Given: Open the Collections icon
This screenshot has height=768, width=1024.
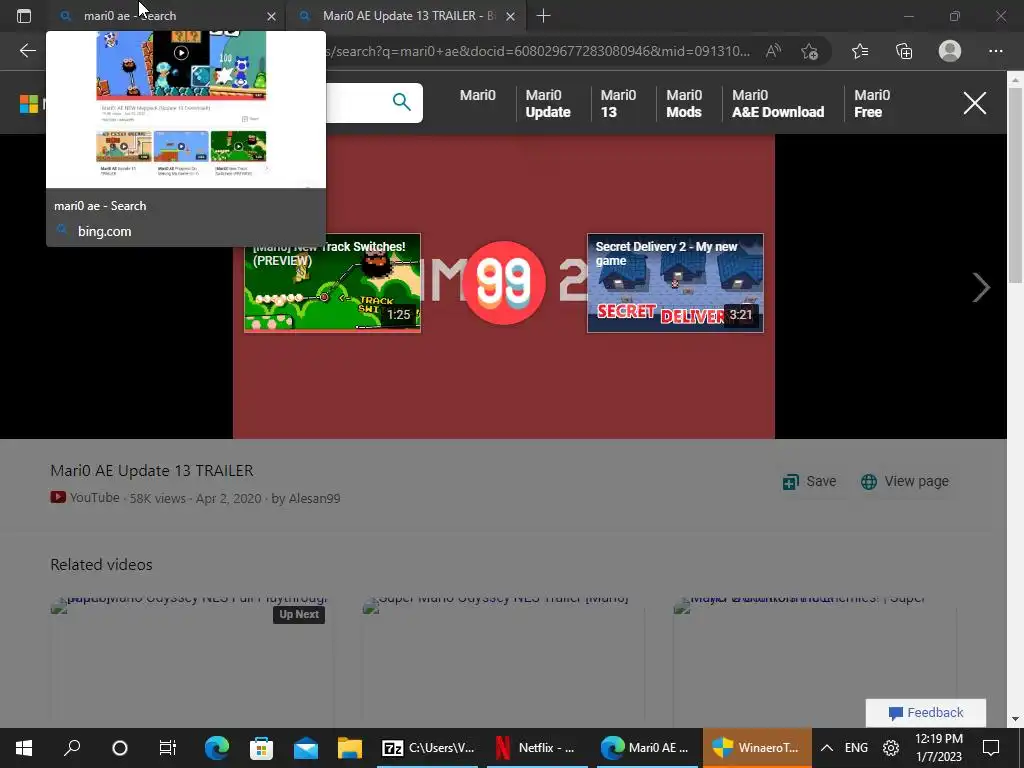Looking at the screenshot, I should 904,51.
